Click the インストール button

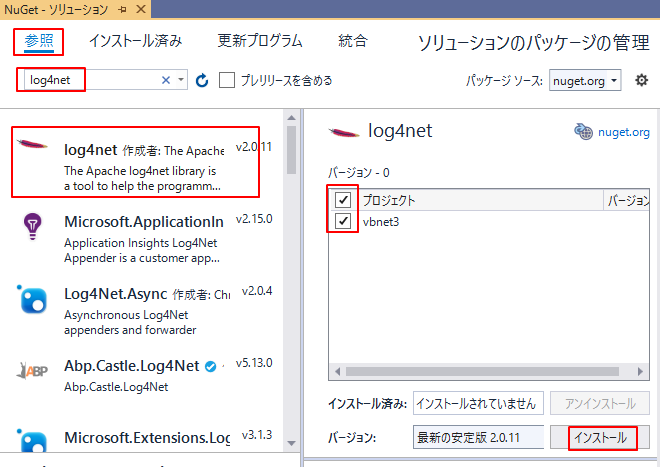[600, 438]
